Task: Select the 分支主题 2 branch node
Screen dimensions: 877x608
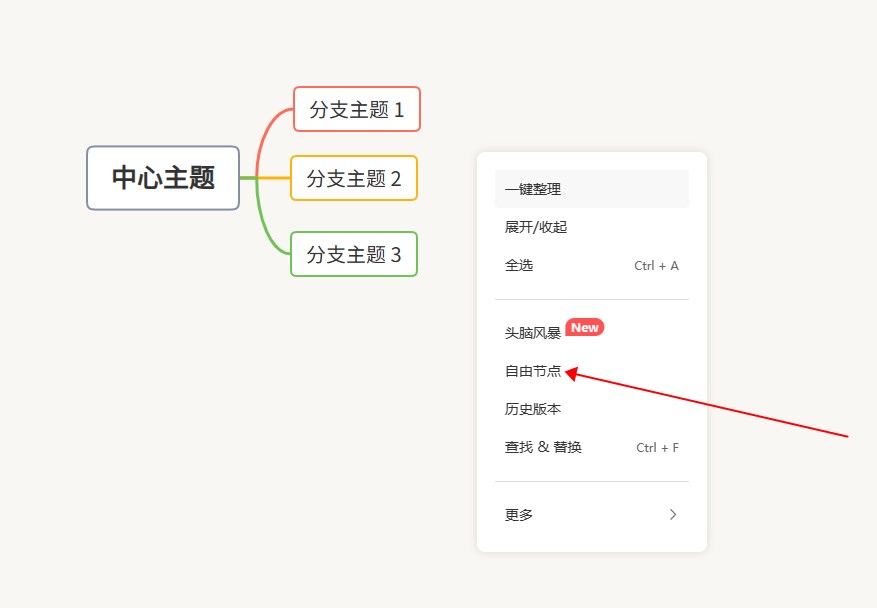Action: pos(353,178)
